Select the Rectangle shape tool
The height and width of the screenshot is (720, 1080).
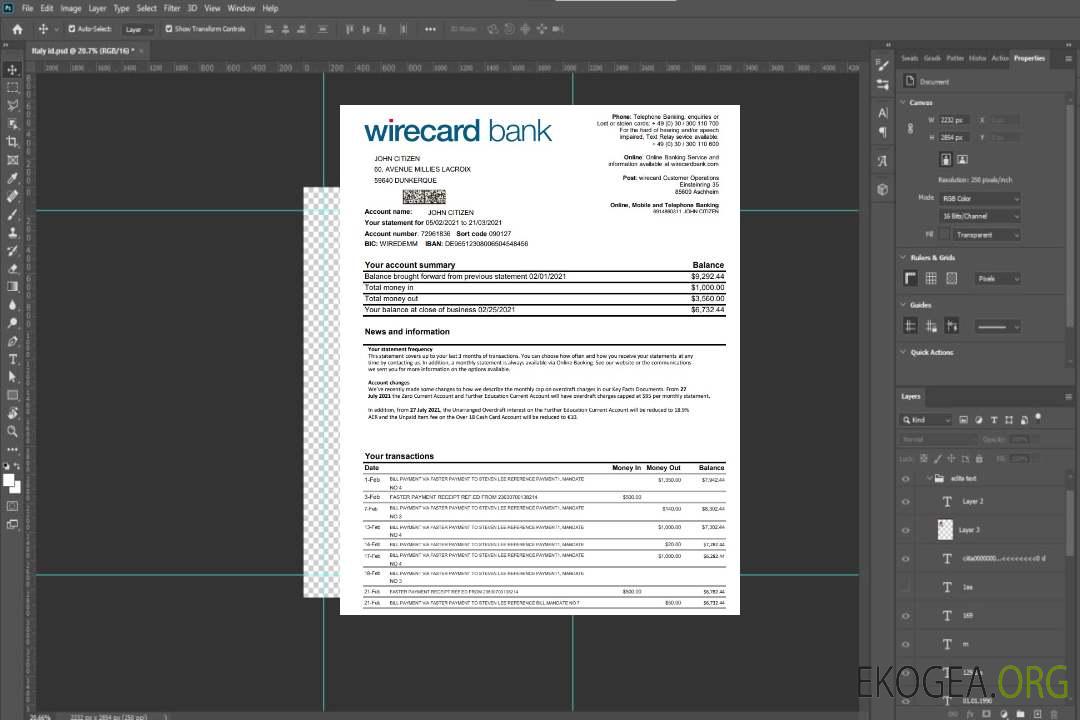point(12,395)
